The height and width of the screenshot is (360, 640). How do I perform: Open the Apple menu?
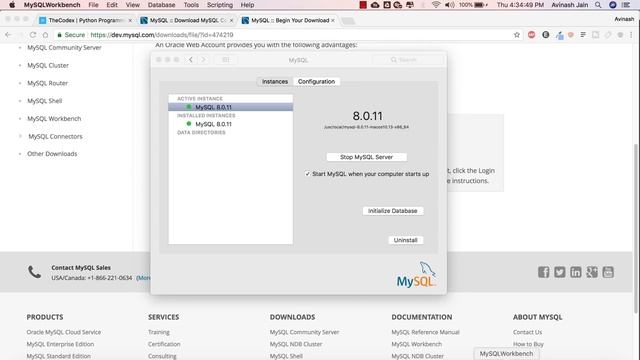tap(12, 5)
